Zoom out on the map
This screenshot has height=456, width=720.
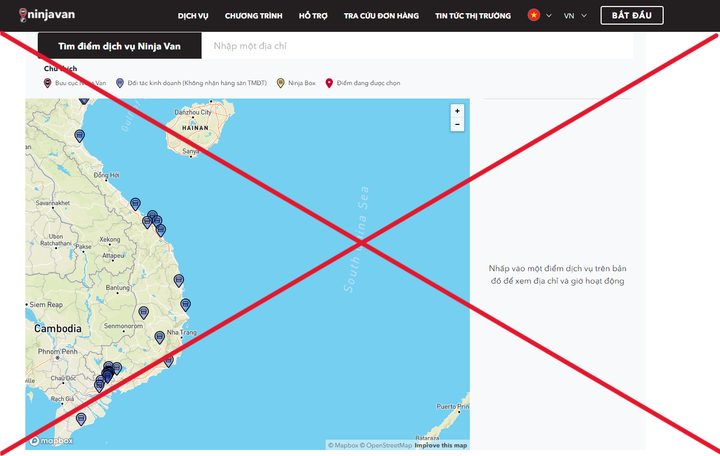tap(457, 125)
